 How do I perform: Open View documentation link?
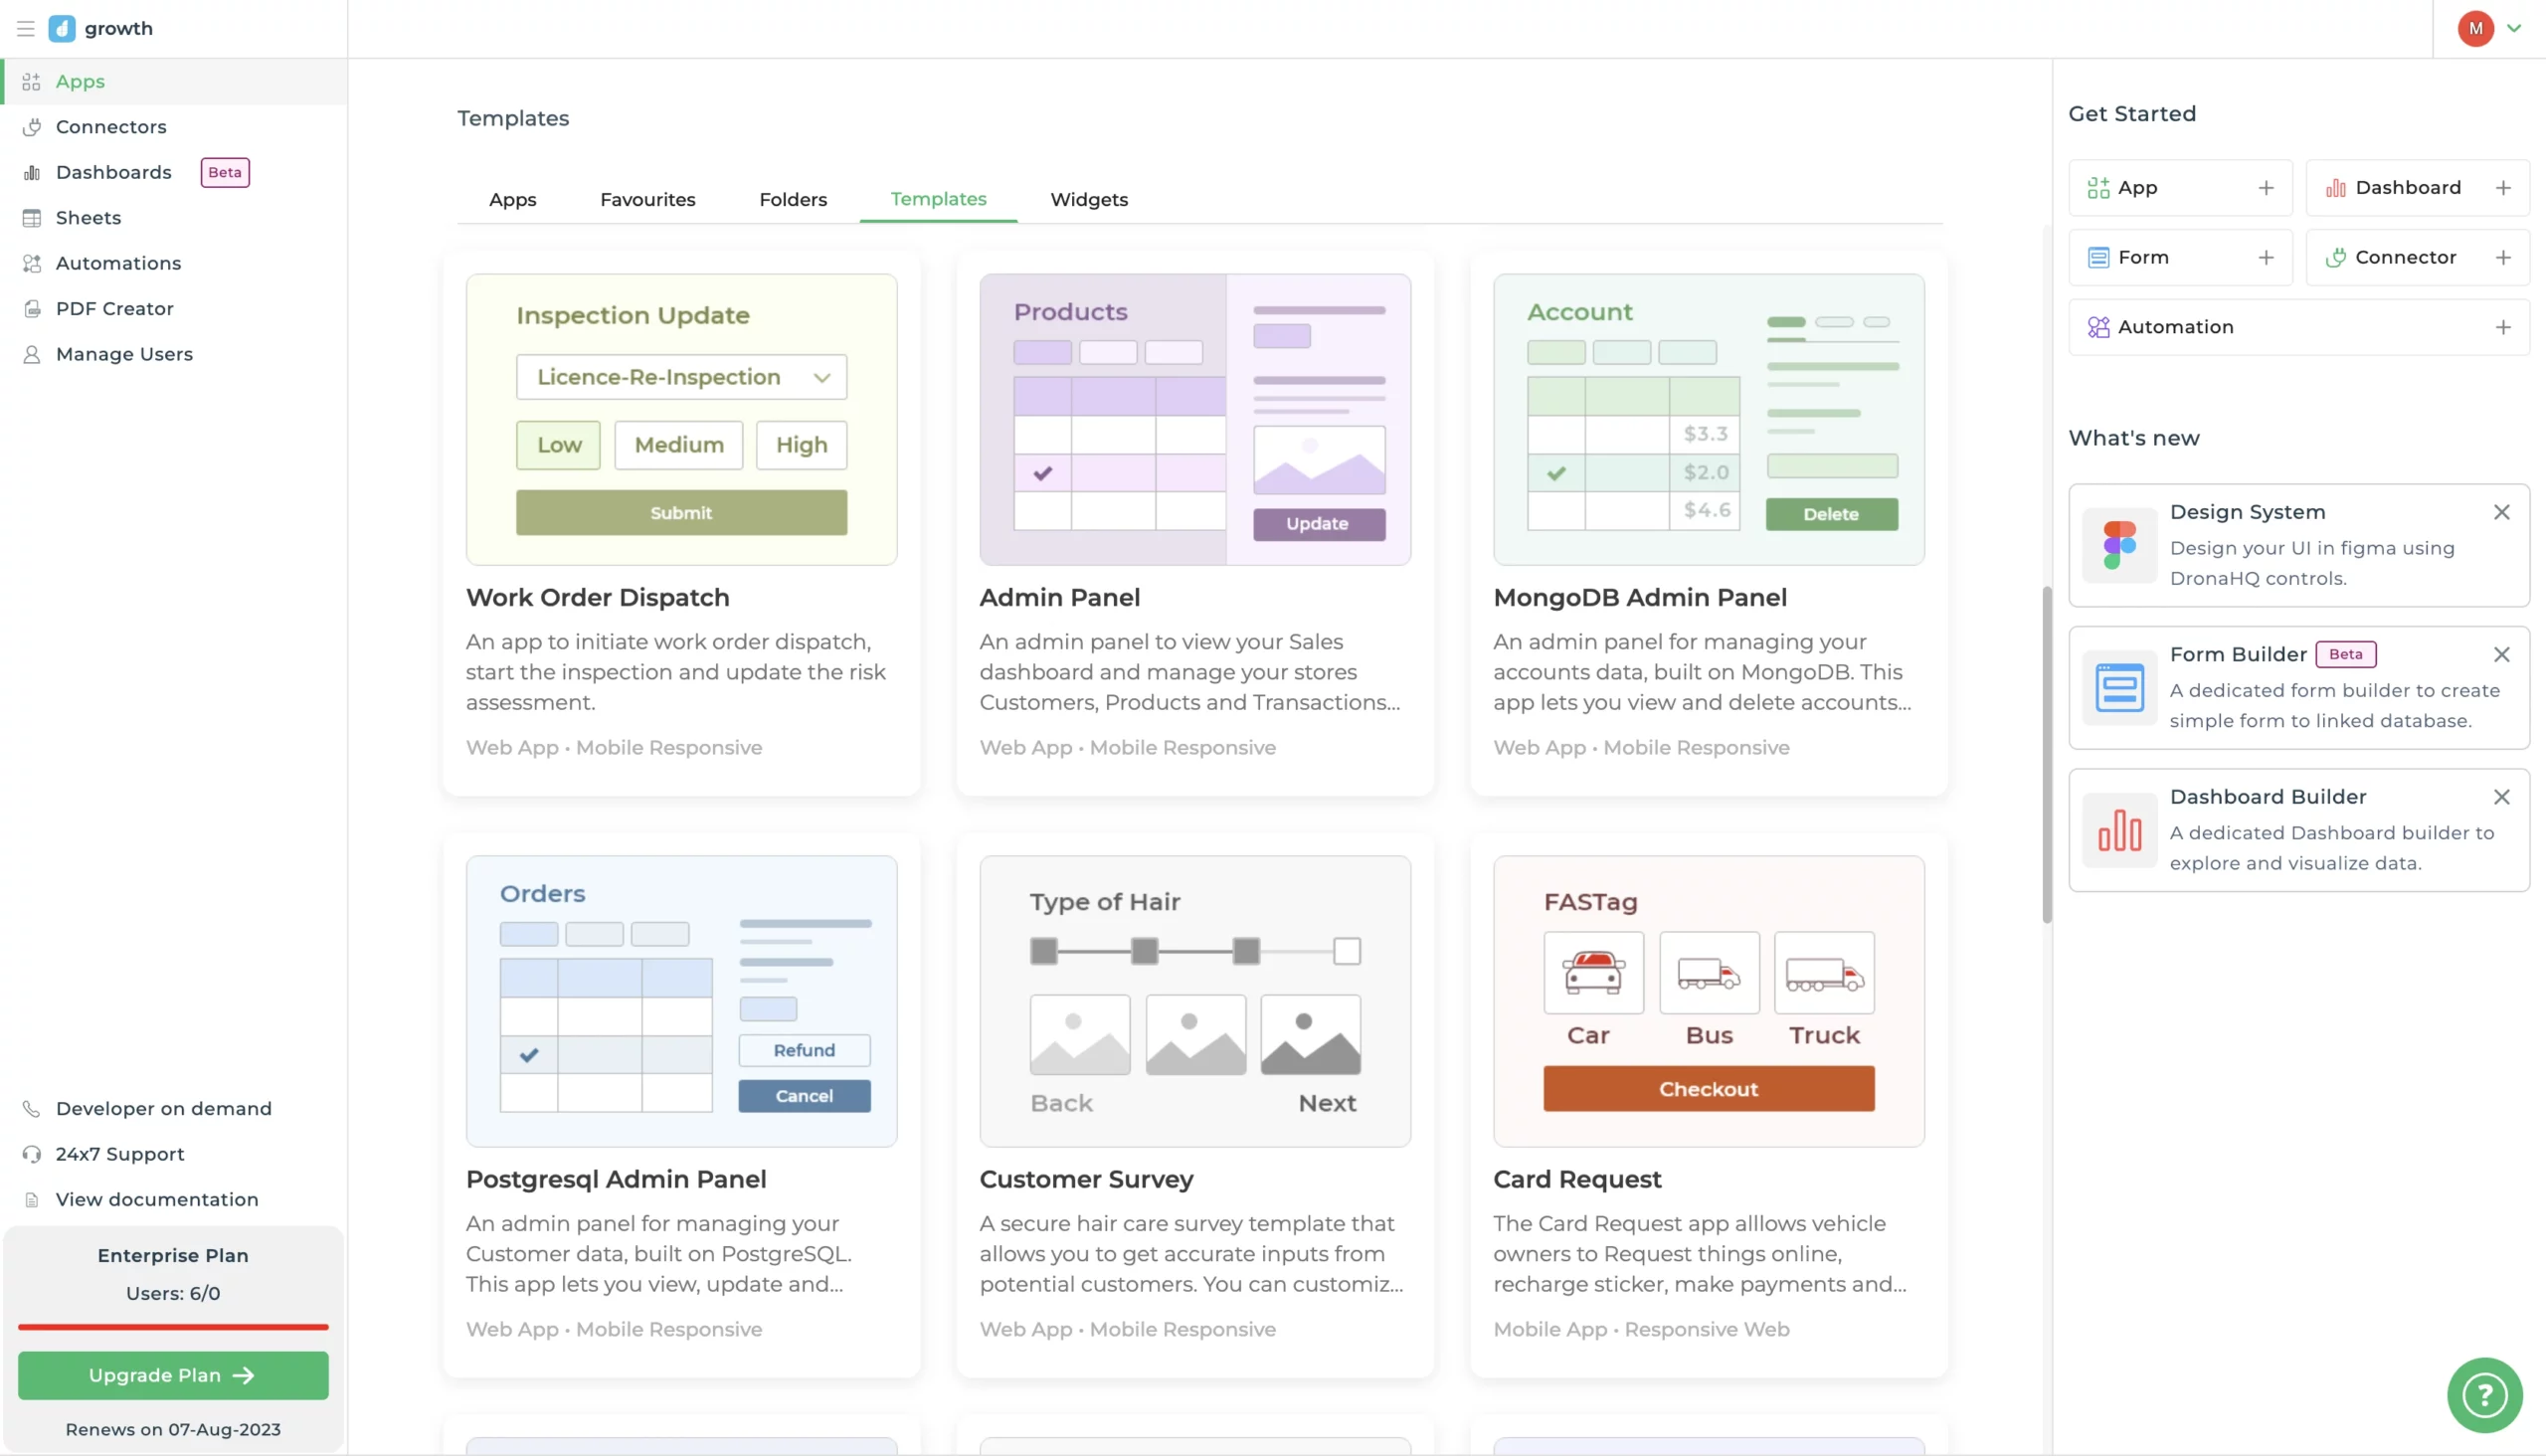pyautogui.click(x=157, y=1199)
